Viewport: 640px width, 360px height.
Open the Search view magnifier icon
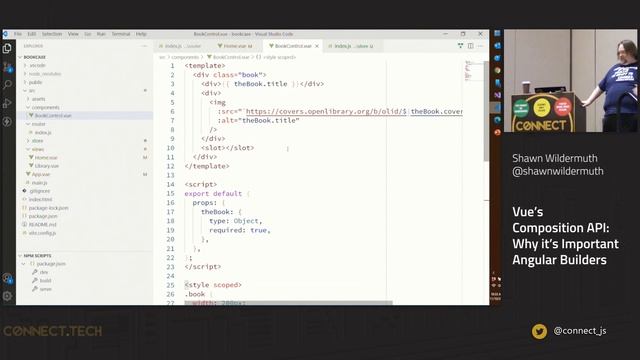tap(7, 85)
